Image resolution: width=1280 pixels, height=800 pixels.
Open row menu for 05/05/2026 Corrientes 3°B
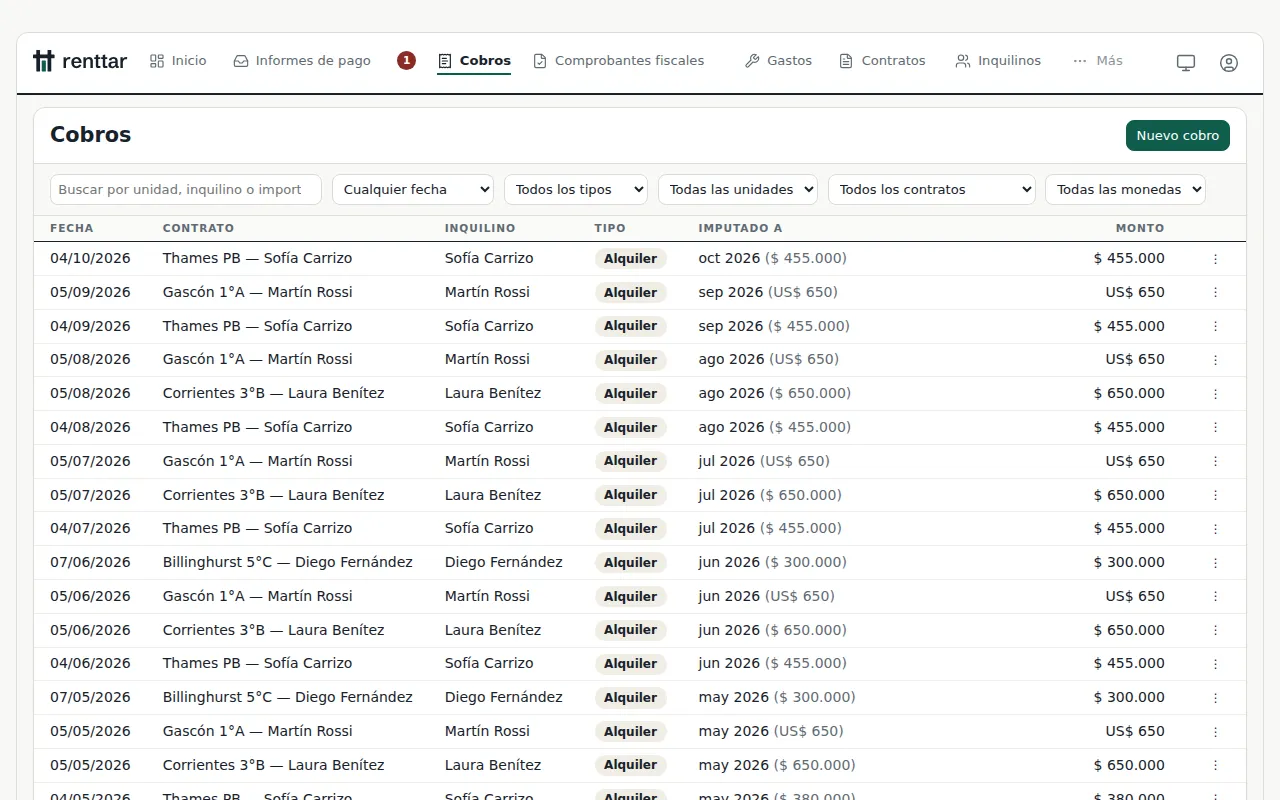[x=1216, y=765]
